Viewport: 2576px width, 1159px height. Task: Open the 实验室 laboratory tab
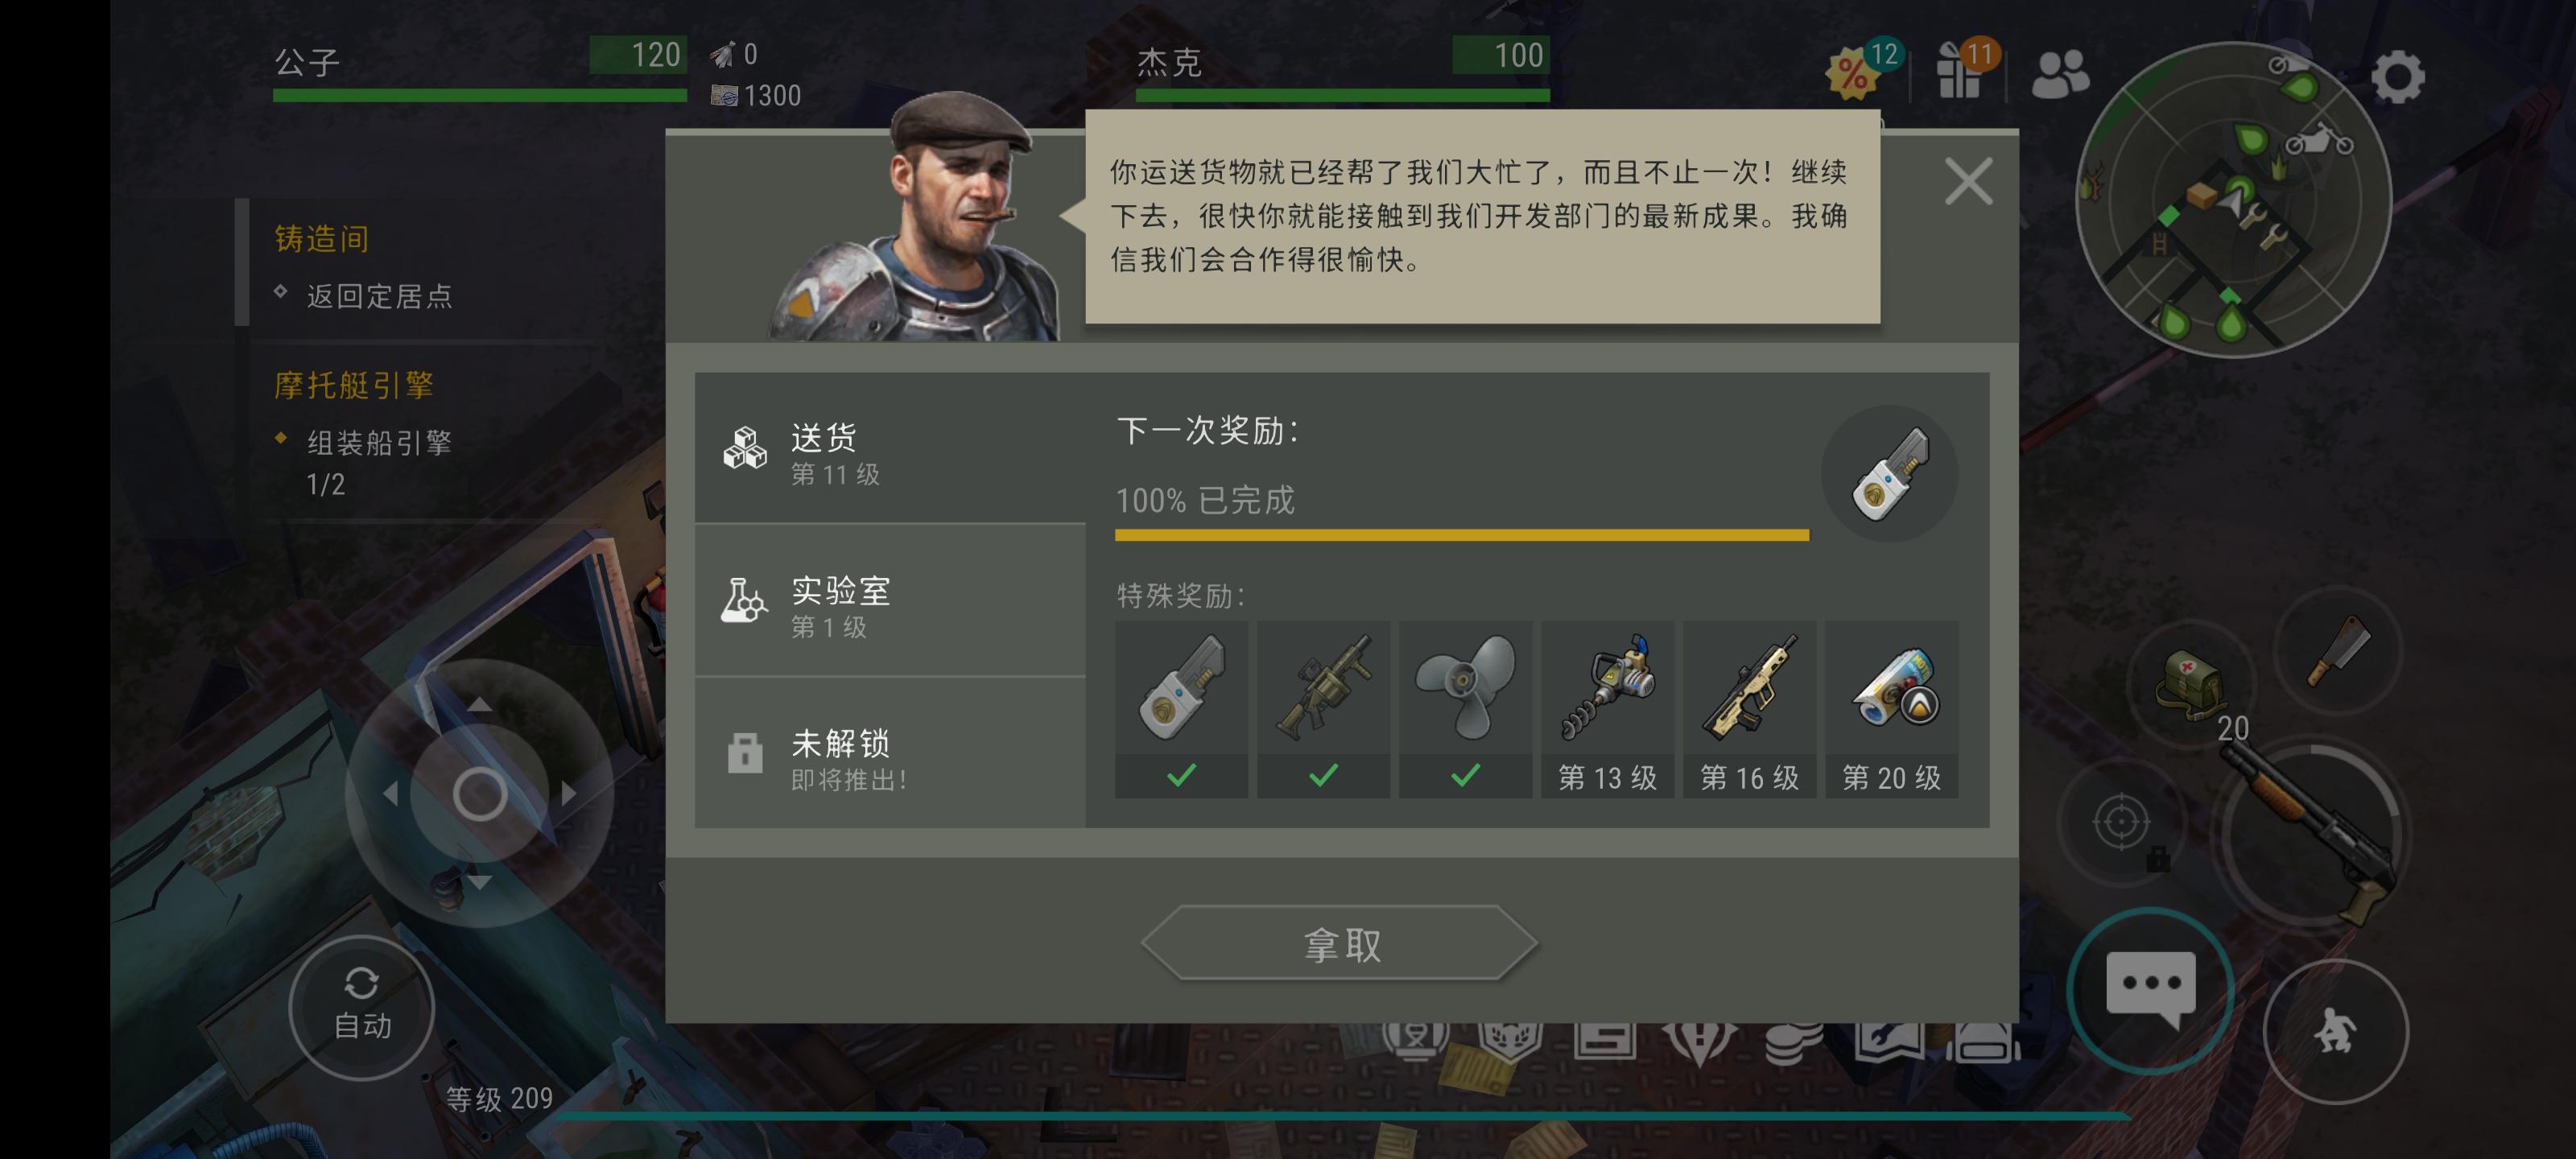click(890, 601)
